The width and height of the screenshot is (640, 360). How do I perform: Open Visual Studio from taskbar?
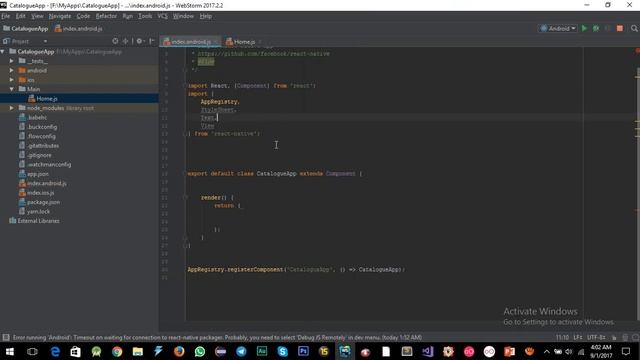pos(427,351)
